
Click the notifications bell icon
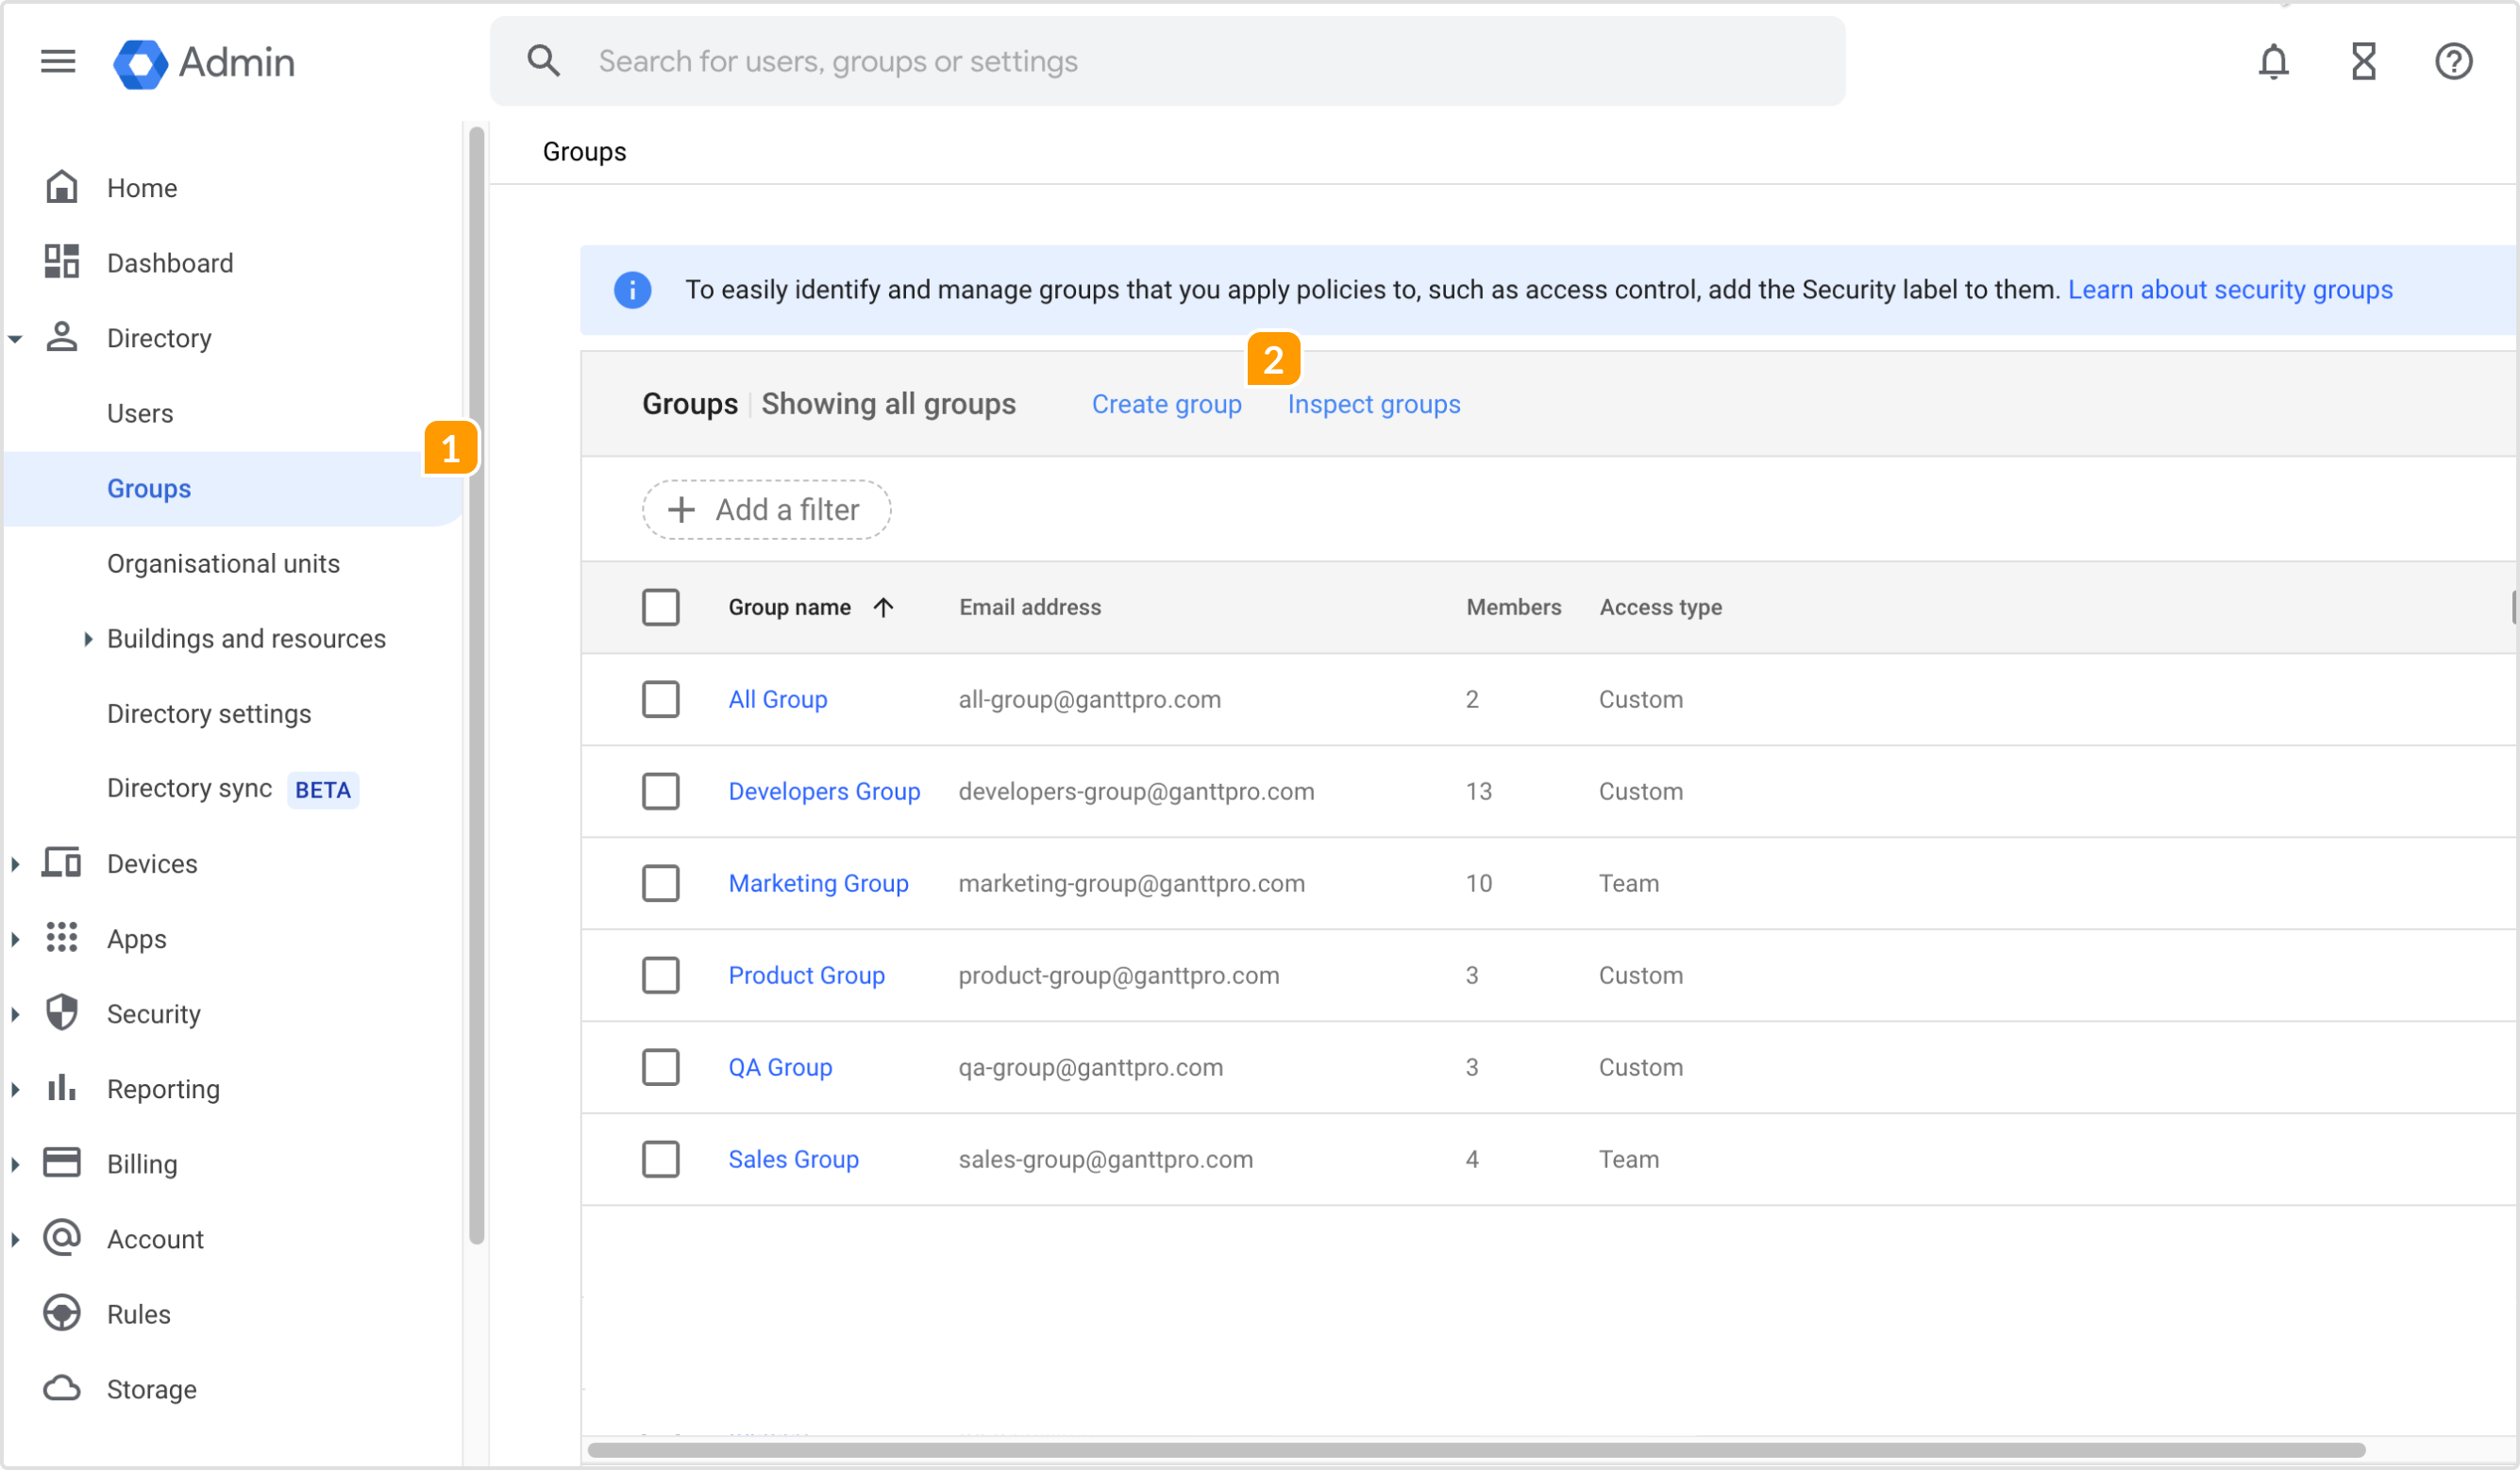pos(2273,62)
